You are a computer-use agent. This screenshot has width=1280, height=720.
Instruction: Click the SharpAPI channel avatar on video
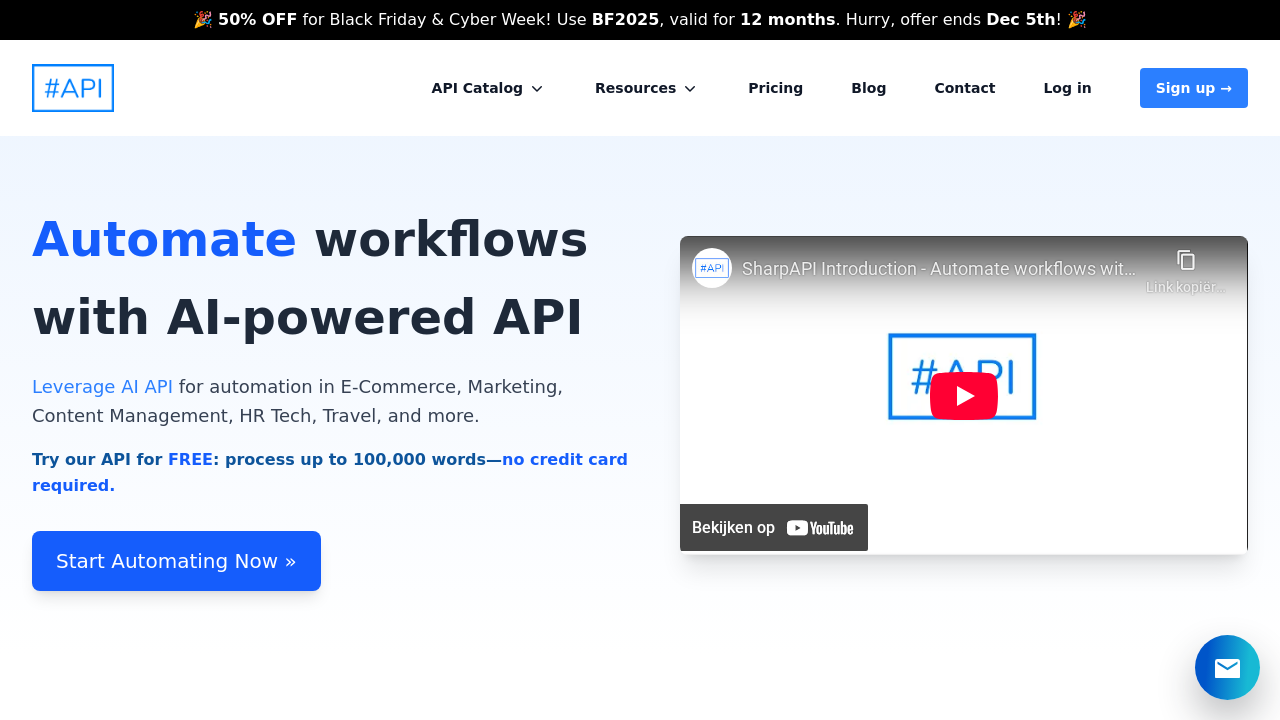coord(712,268)
